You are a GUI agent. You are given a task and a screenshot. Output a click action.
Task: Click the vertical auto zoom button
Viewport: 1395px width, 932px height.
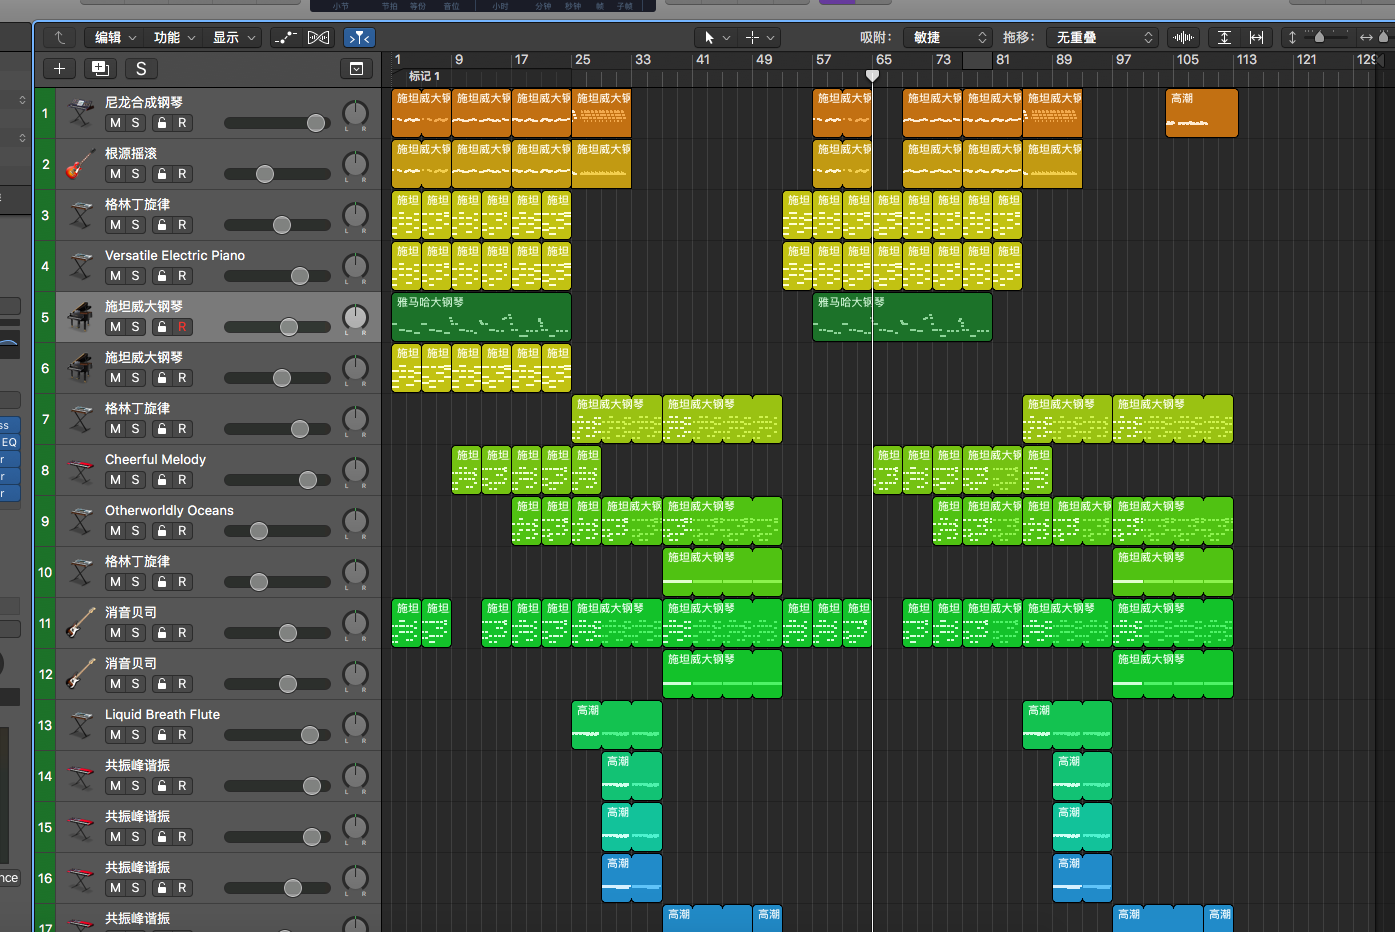[x=1224, y=37]
